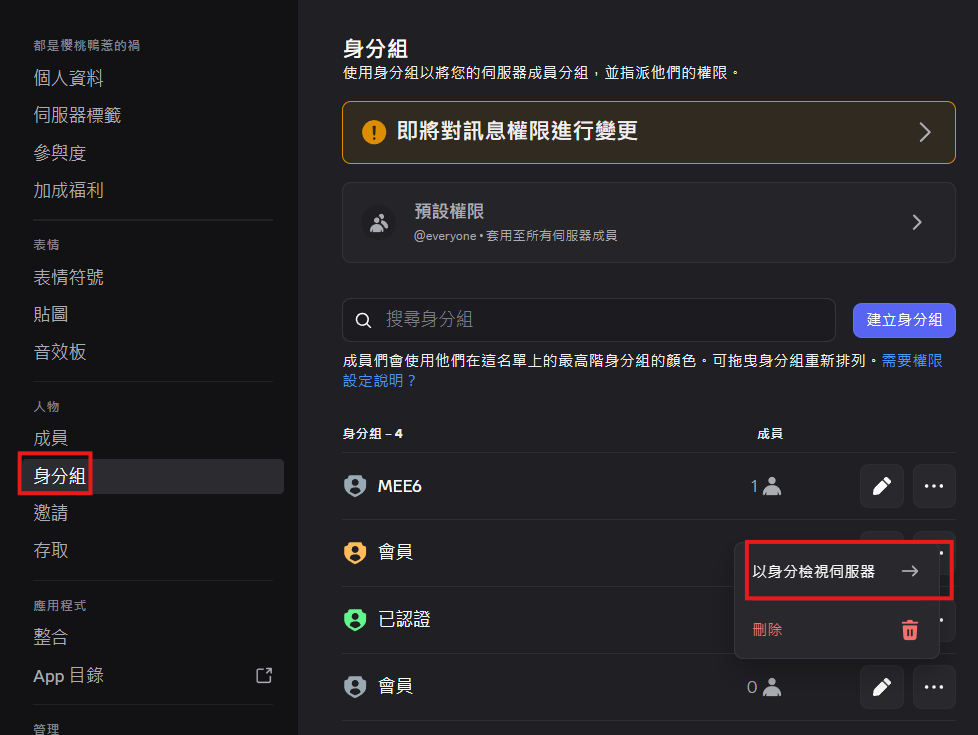Viewport: 978px width, 735px height.
Task: Click the pencil edit icon for MEE6
Action: 881,486
